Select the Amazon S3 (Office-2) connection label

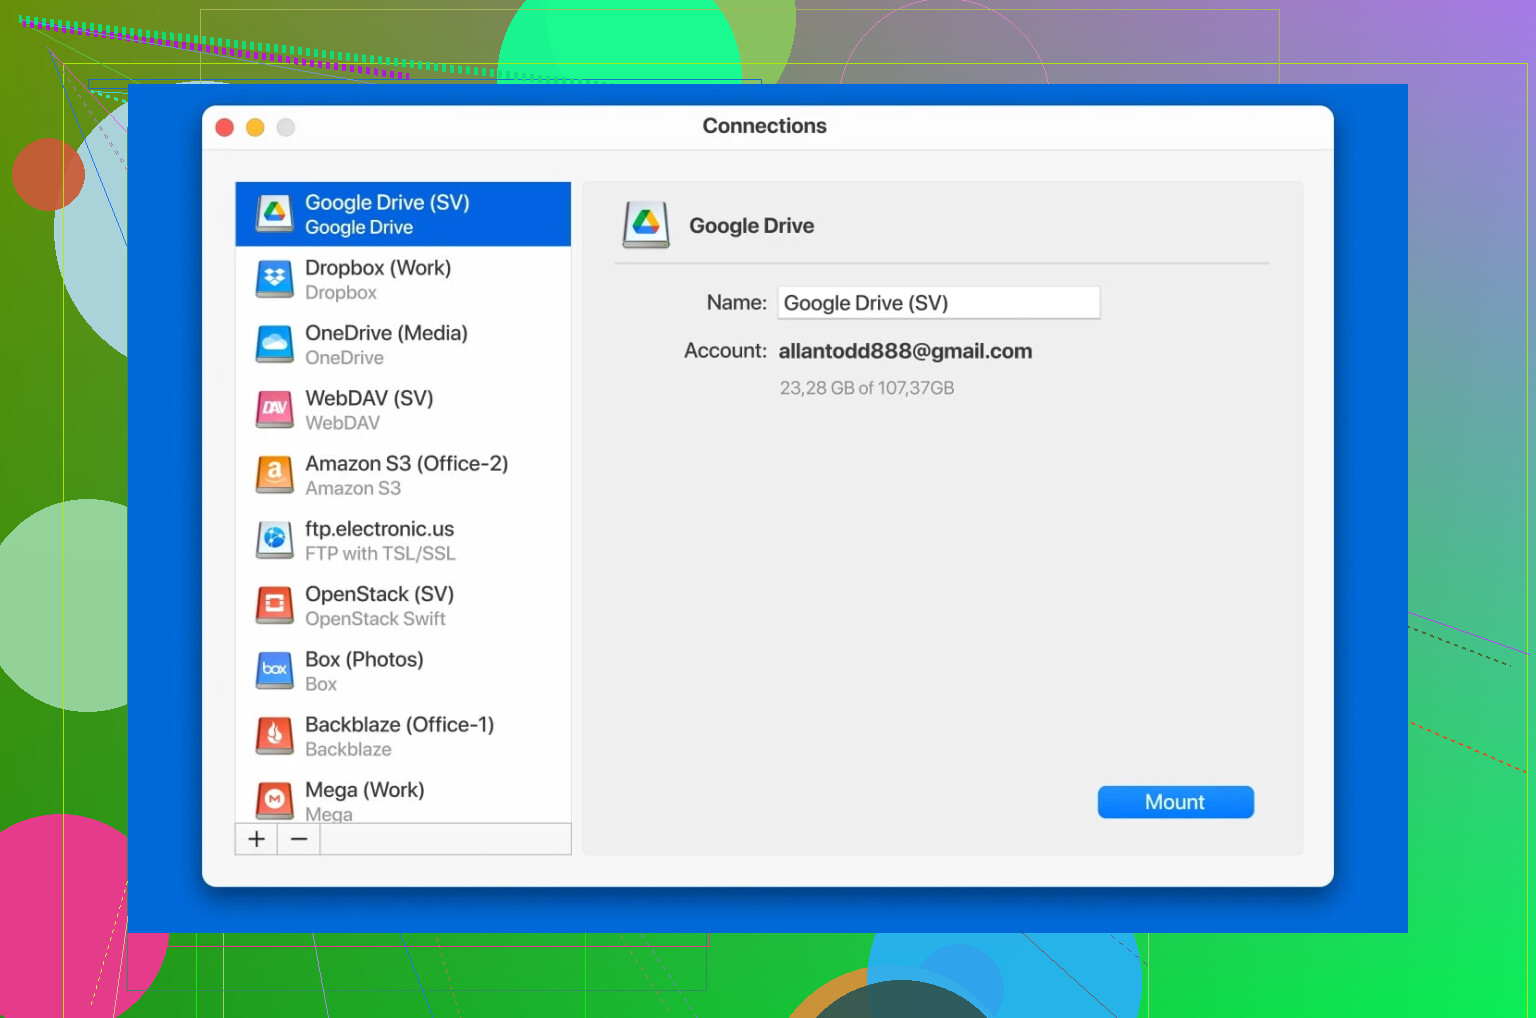pyautogui.click(x=406, y=463)
